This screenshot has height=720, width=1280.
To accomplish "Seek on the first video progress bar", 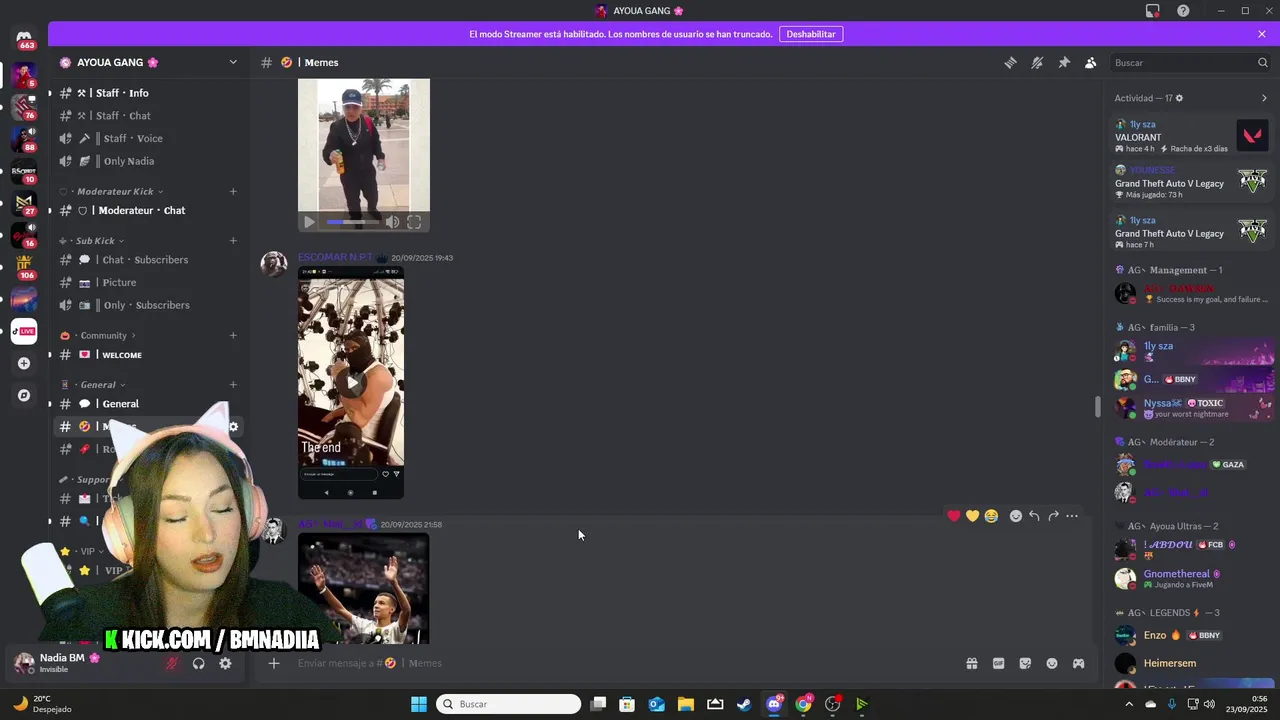I will [x=353, y=222].
